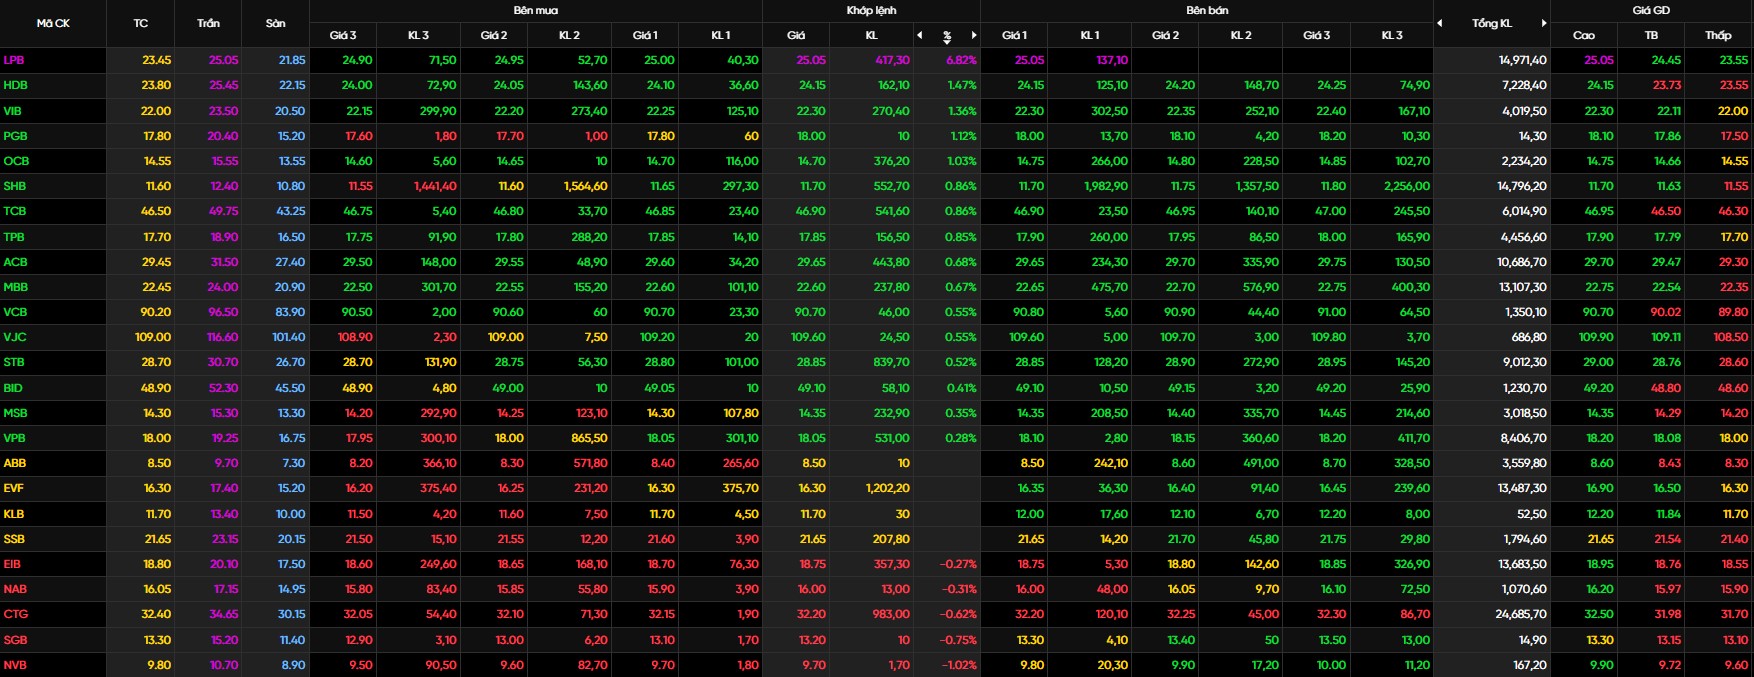This screenshot has width=1754, height=677.
Task: Select the VIB ticker
Action: pos(13,111)
